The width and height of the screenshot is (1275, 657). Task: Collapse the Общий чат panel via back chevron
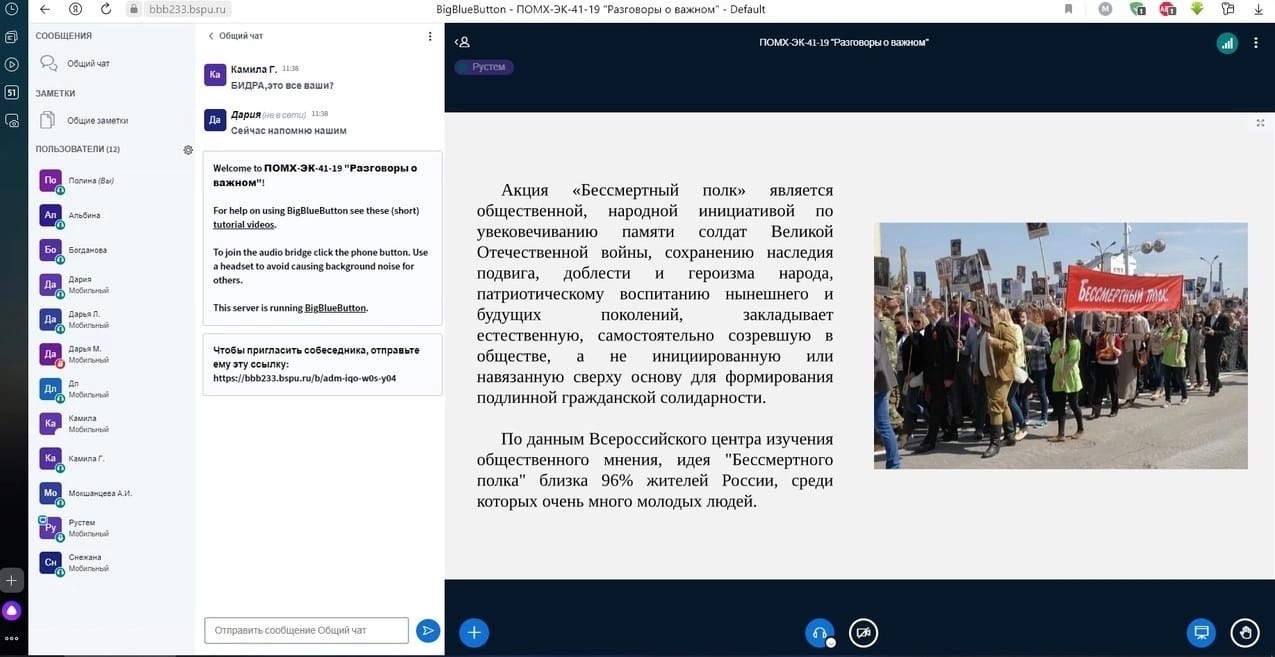[x=211, y=36]
